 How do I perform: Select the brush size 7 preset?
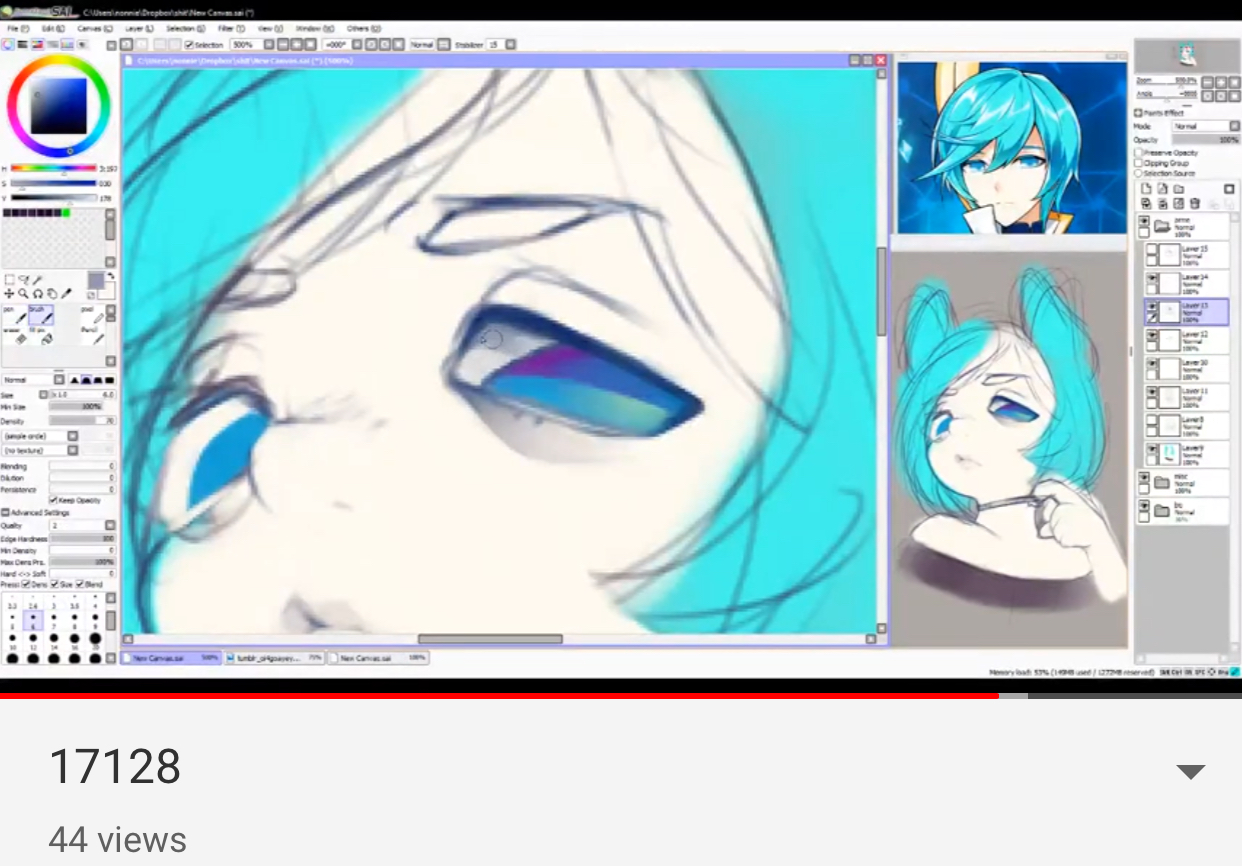54,621
